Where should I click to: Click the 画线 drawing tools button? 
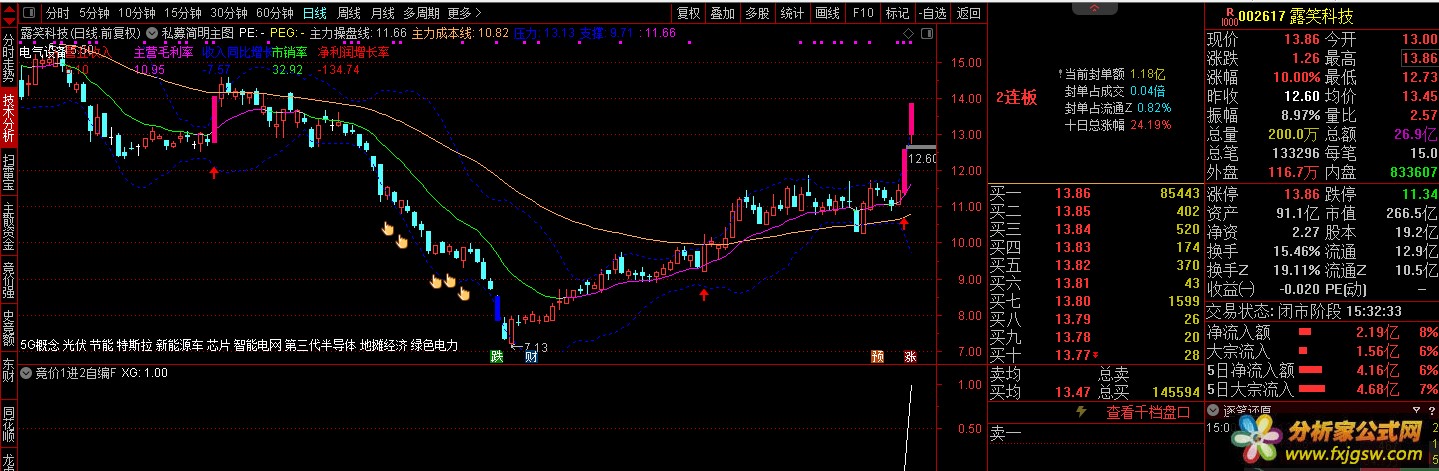(827, 13)
